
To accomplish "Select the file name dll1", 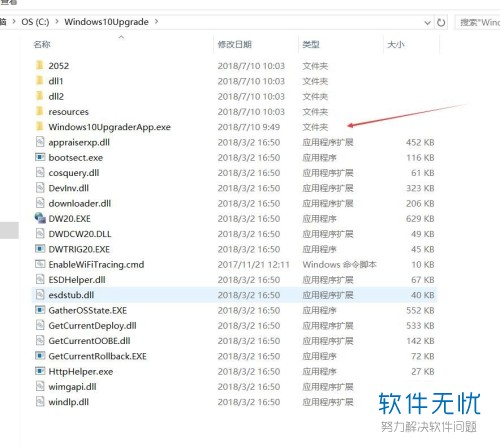I will pos(56,81).
